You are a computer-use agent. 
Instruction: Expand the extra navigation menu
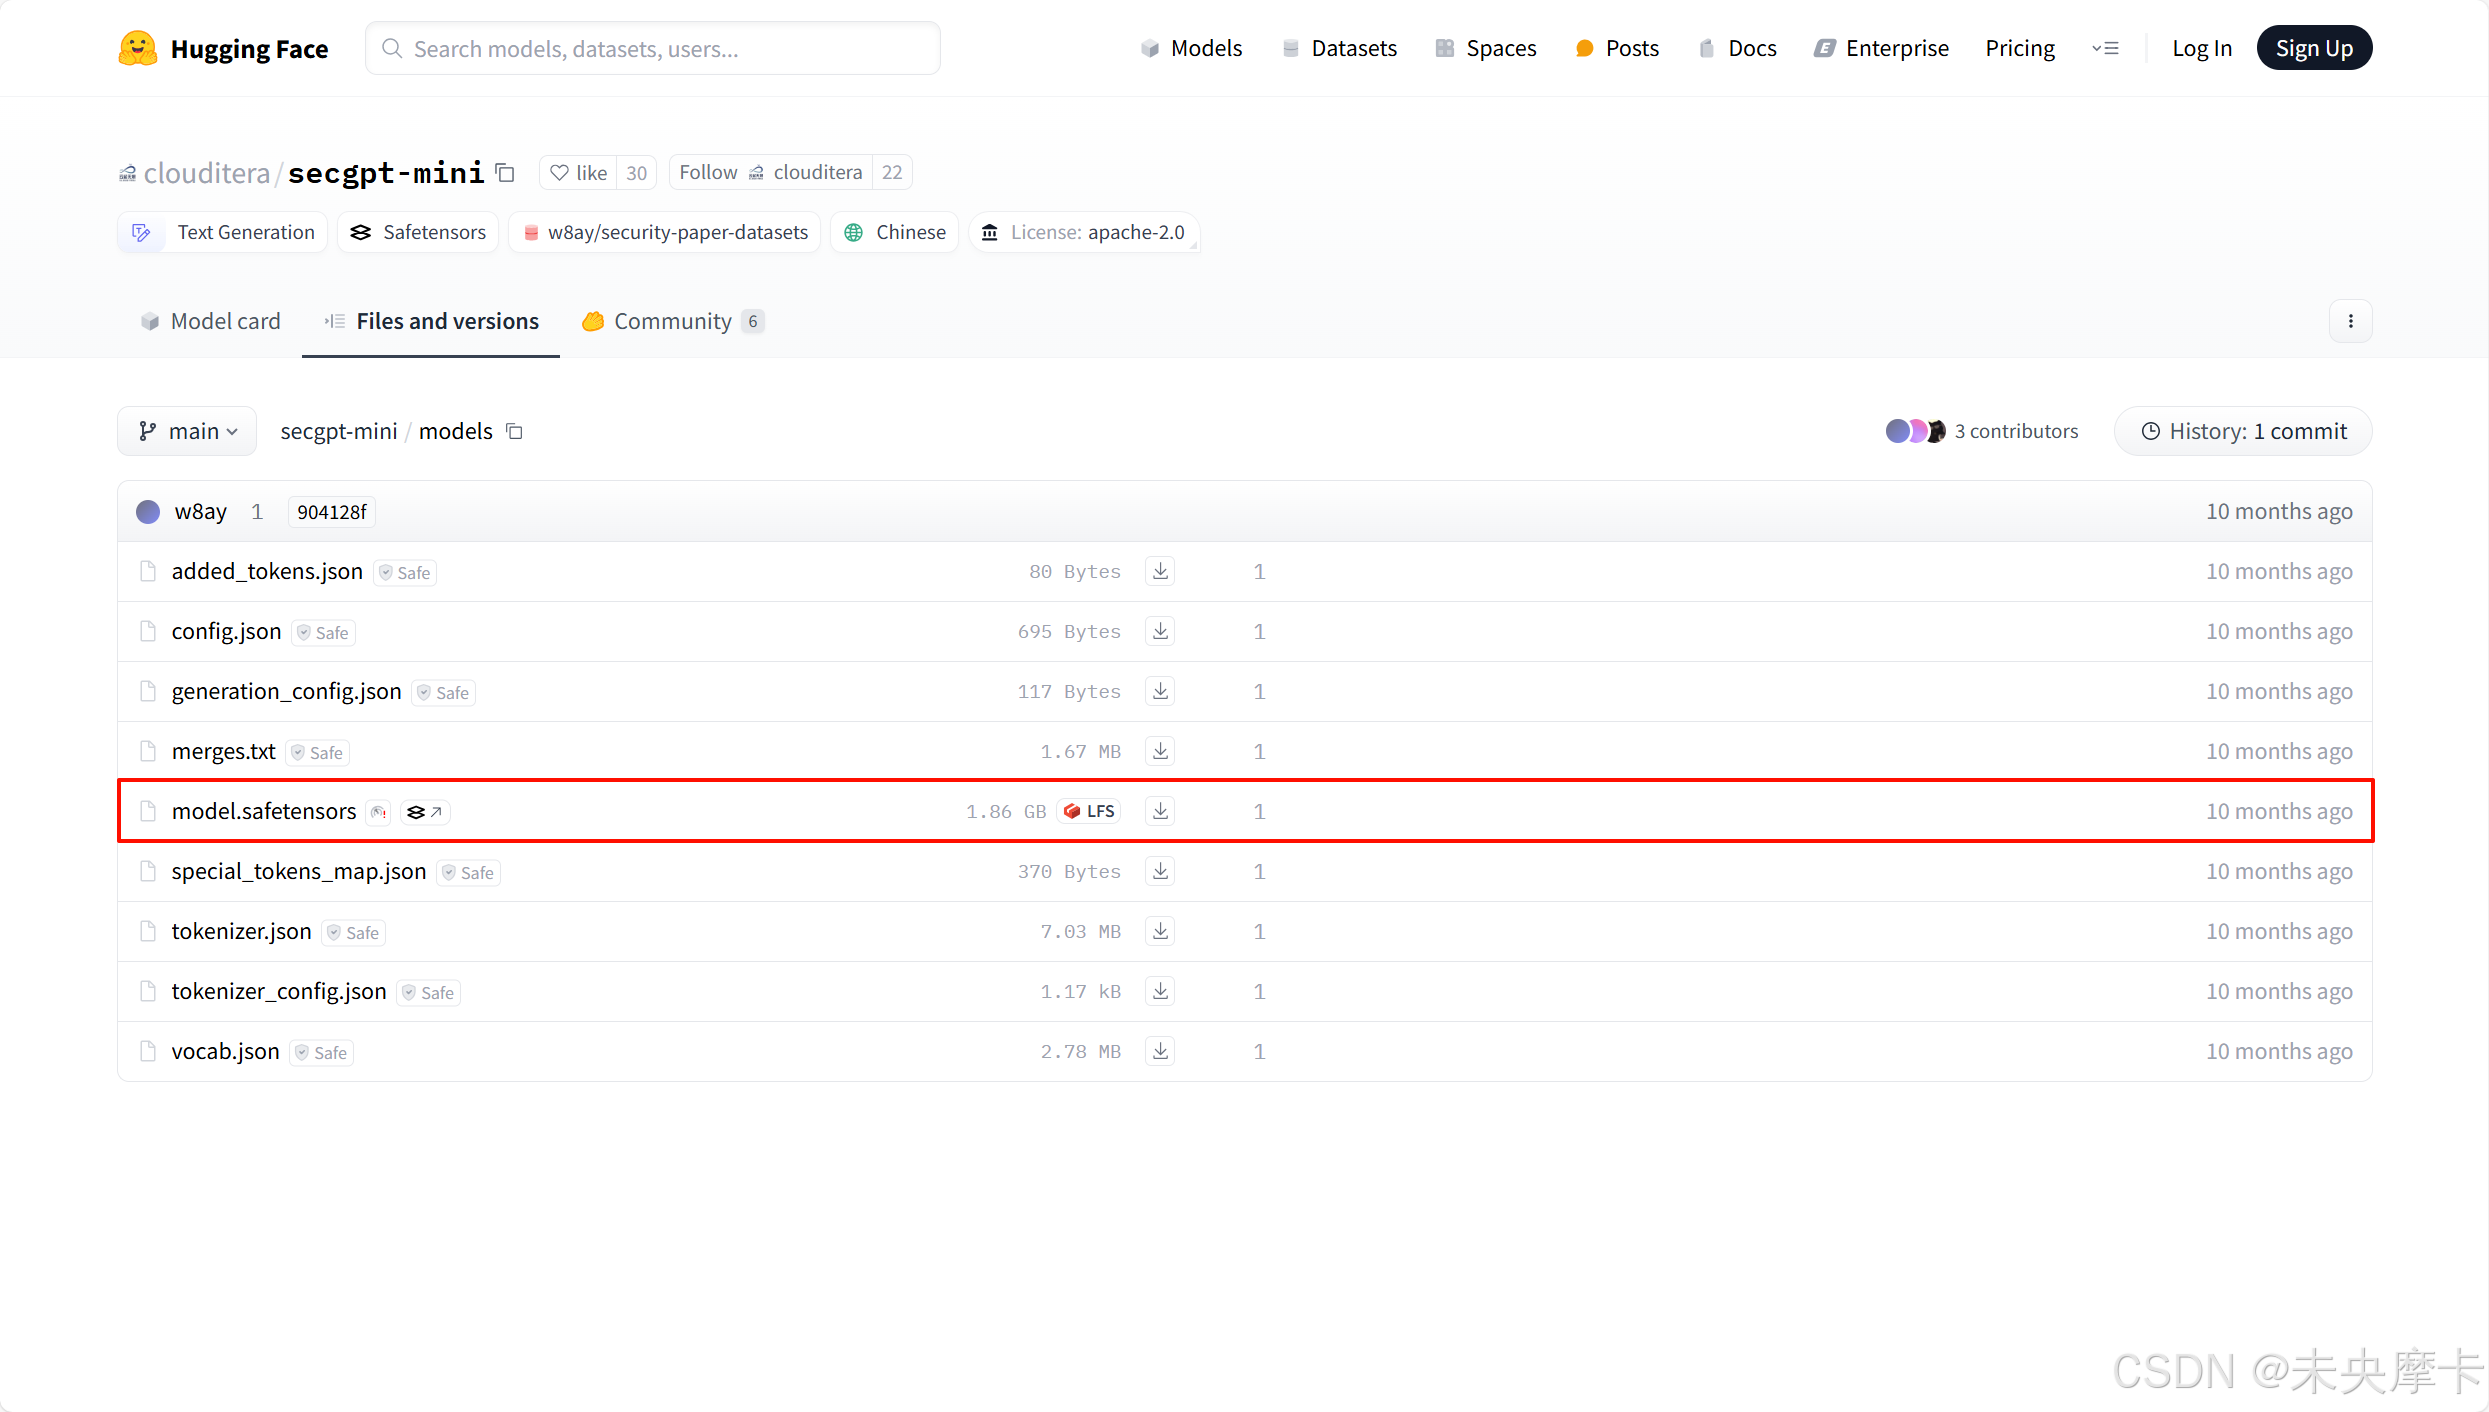pyautogui.click(x=2105, y=48)
